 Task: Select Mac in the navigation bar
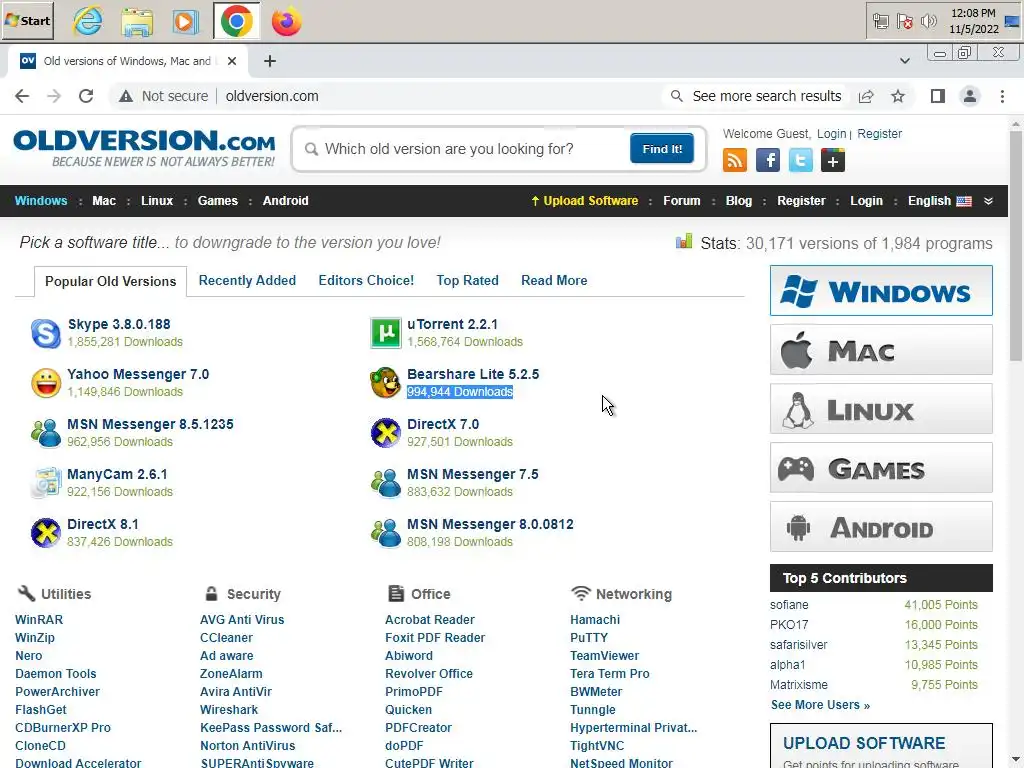pyautogui.click(x=104, y=201)
